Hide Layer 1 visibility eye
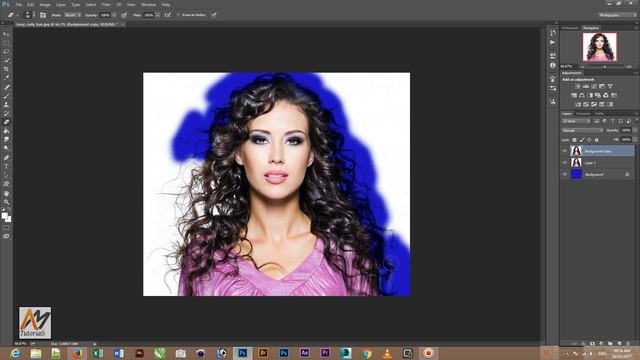640x360 pixels. 565,163
